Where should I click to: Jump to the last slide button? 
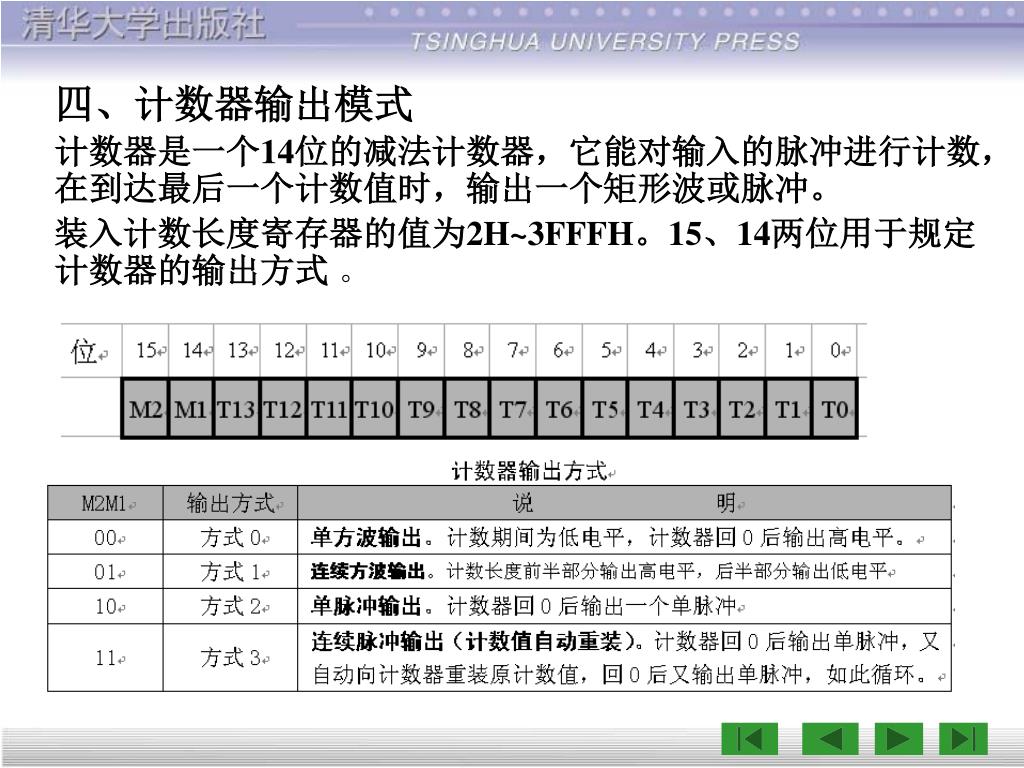click(963, 739)
